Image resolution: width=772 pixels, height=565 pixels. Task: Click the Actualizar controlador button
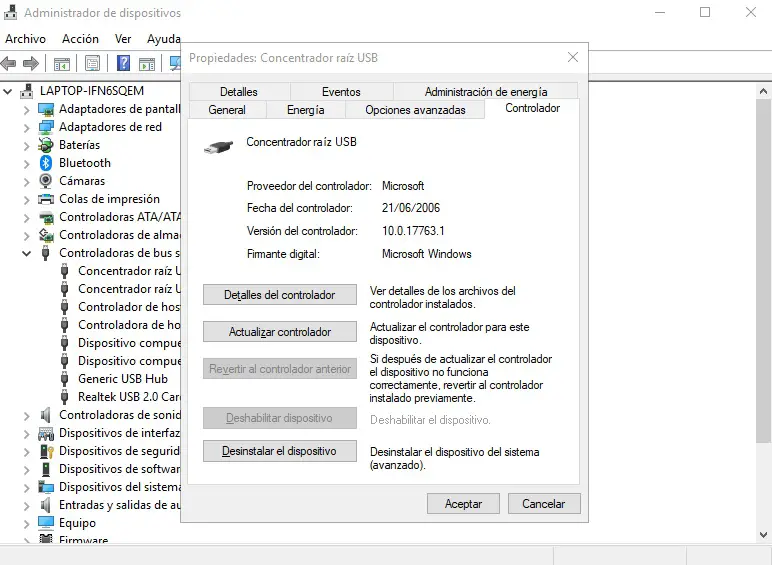(280, 332)
